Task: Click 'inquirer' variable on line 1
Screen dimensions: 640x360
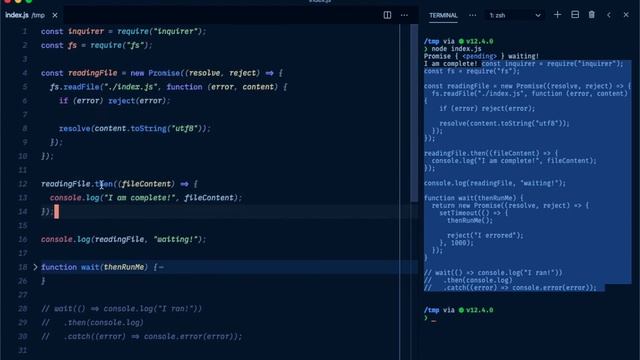Action: [86, 31]
